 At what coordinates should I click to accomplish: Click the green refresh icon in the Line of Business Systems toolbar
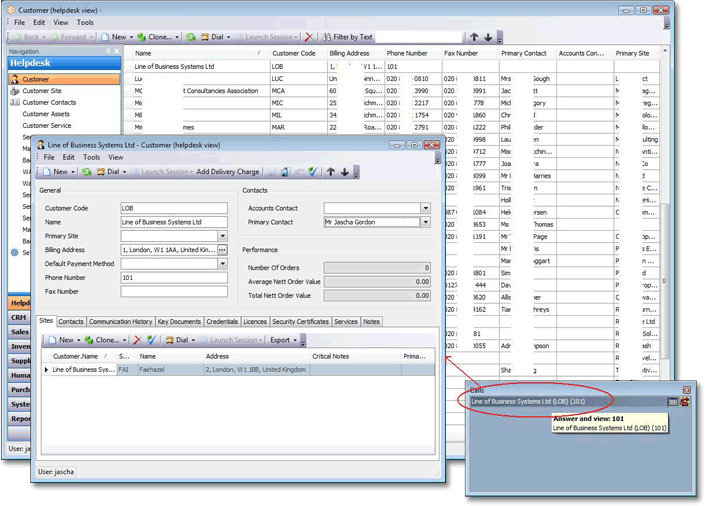tap(87, 172)
